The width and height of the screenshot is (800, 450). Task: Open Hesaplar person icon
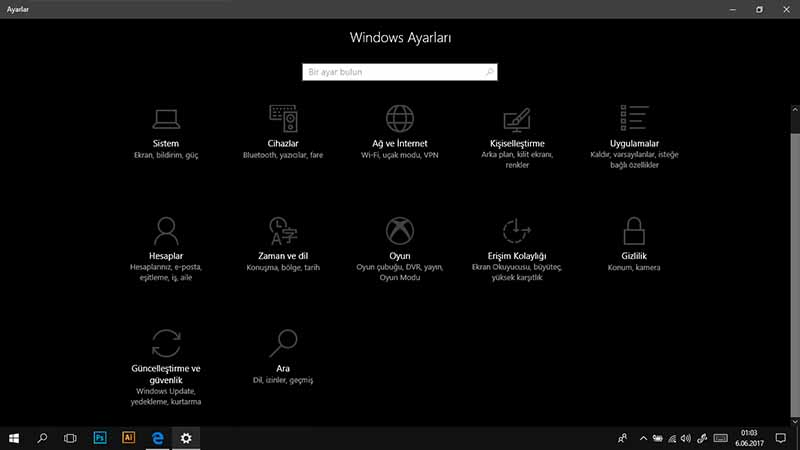click(166, 231)
